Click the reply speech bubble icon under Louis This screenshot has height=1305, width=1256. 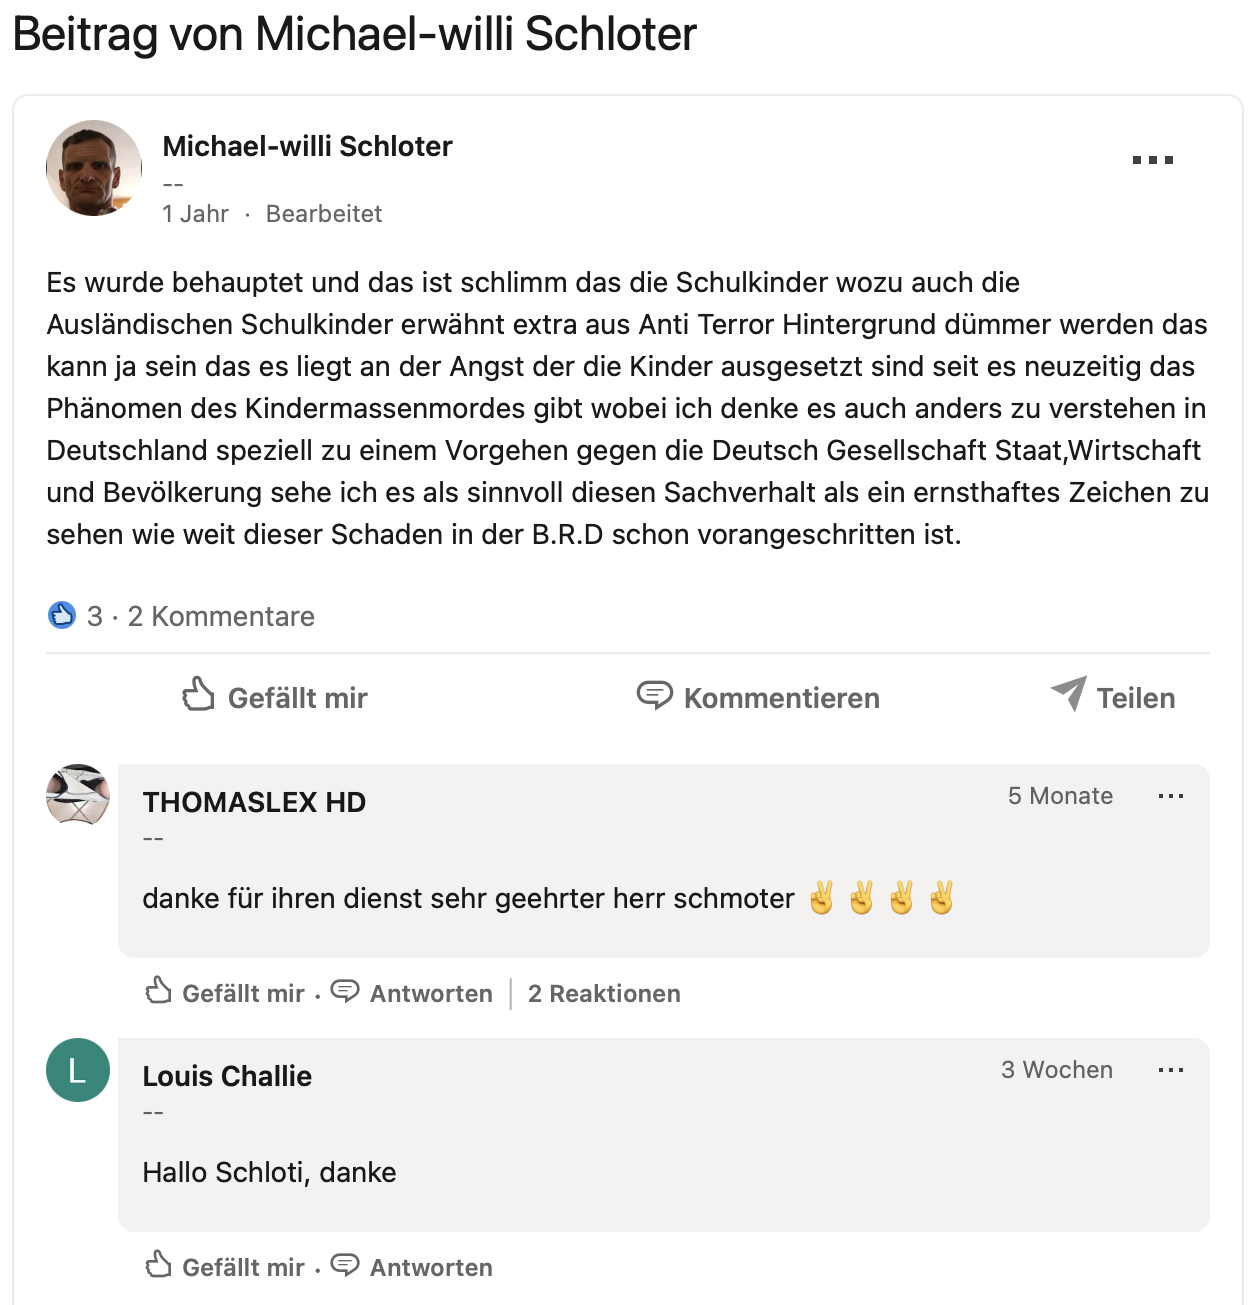345,1265
